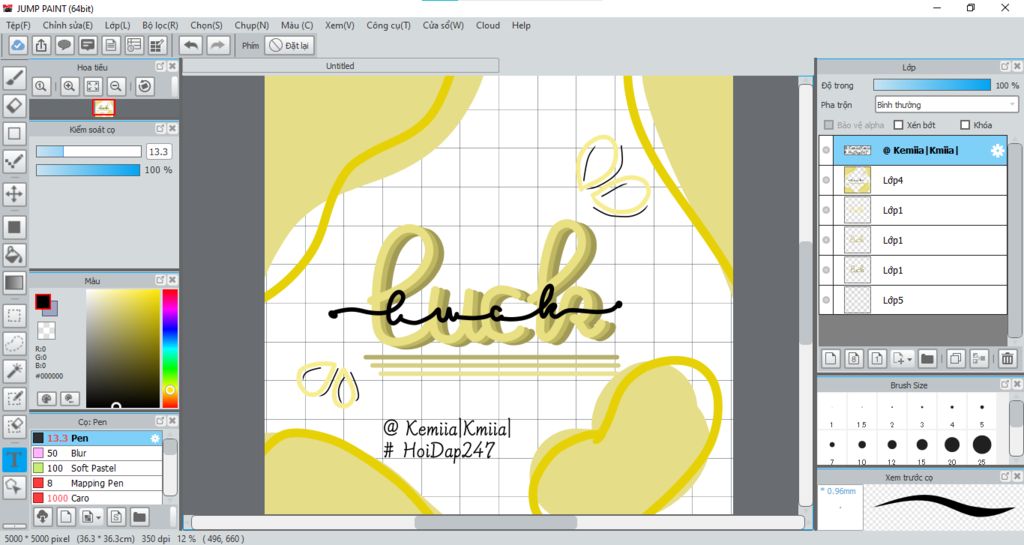Click the Undo arrow
Image resolution: width=1024 pixels, height=545 pixels.
[x=191, y=45]
